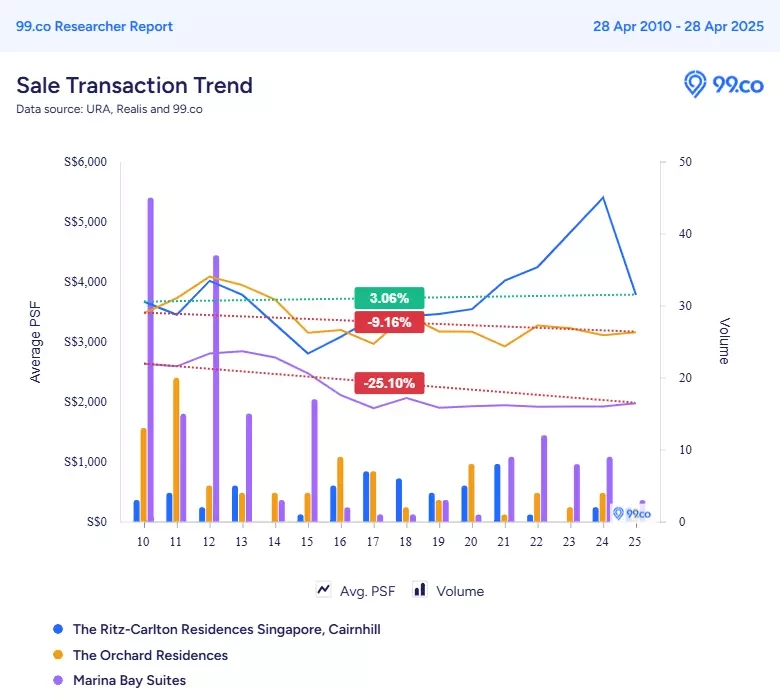Click the small 99.co watermark in chart
The width and height of the screenshot is (780, 700).
pos(632,513)
